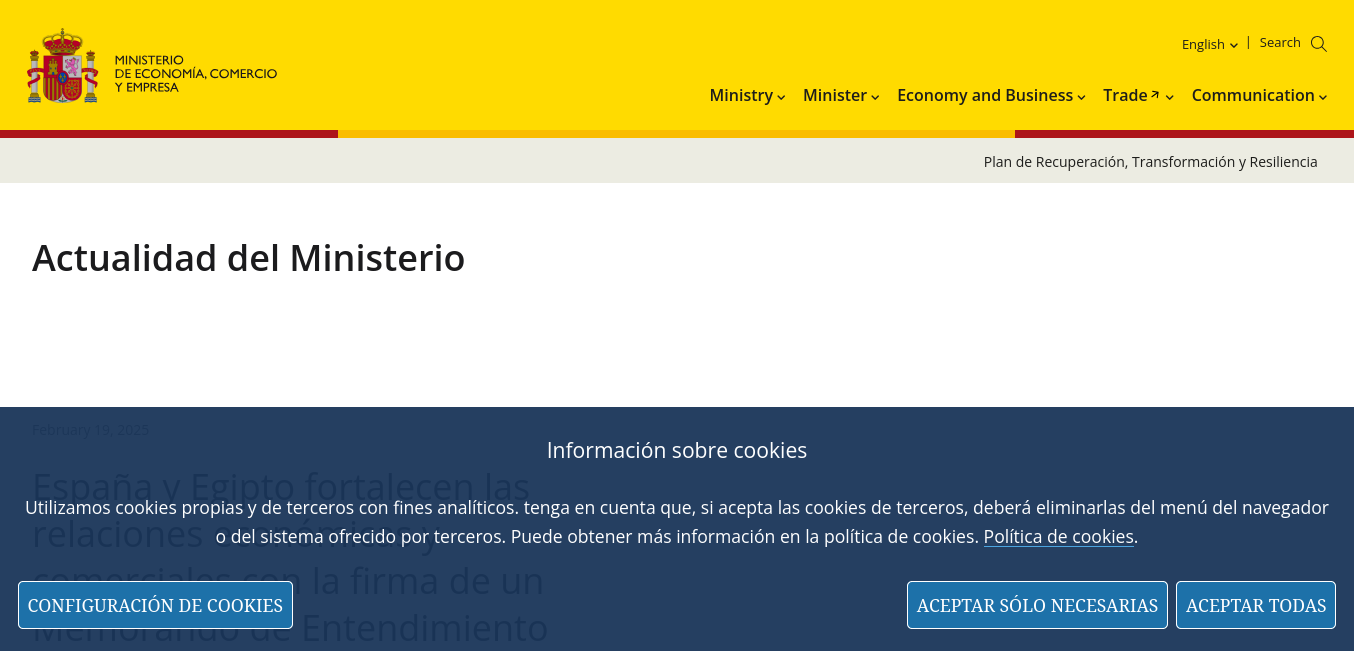Expand the Communication menu chevron
1366x651 pixels.
click(x=1323, y=97)
